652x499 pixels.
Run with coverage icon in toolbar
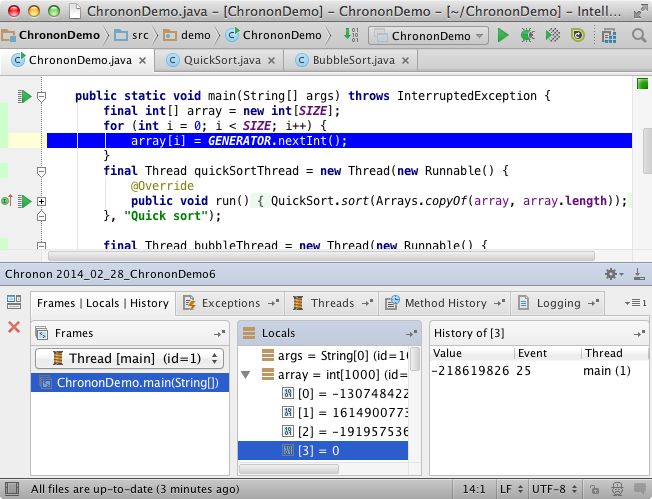552,35
